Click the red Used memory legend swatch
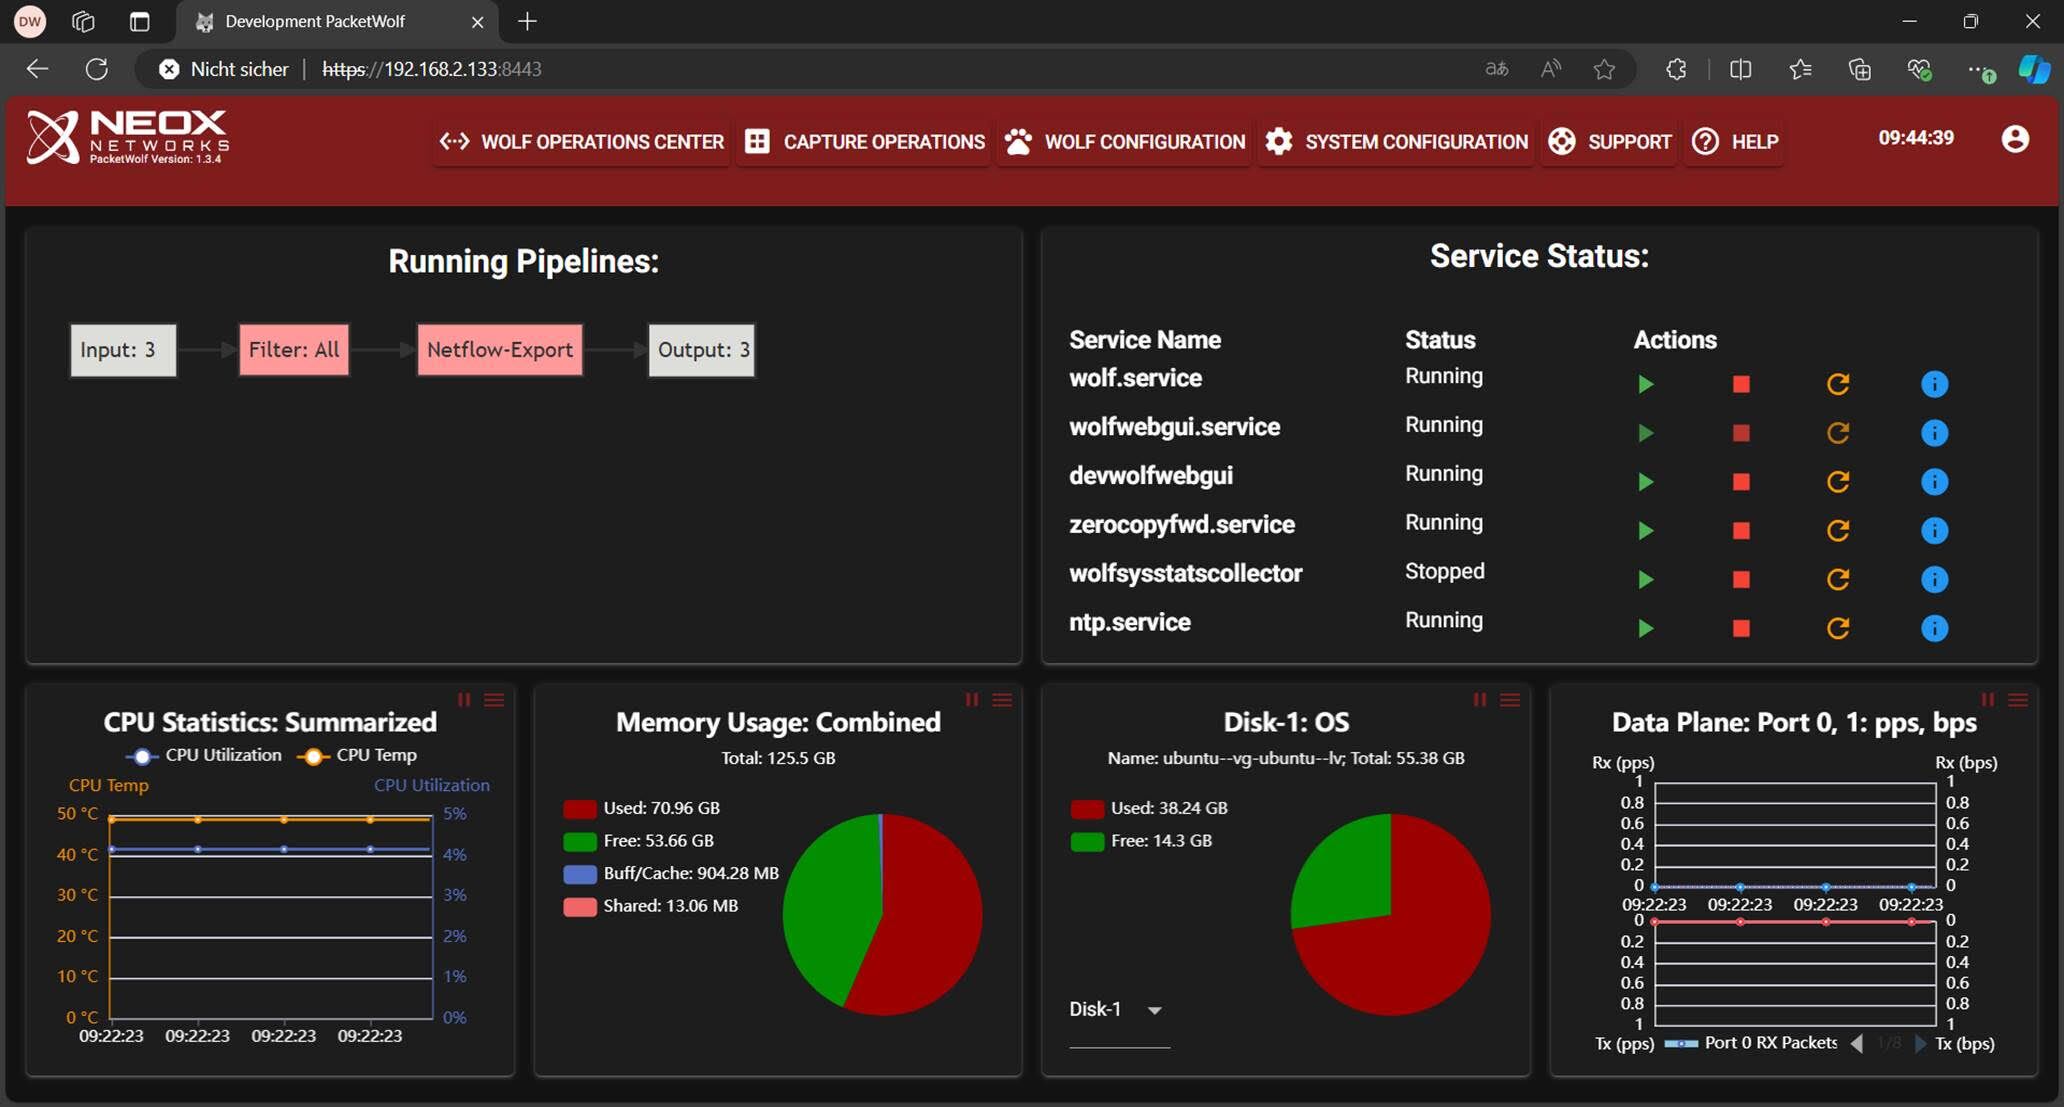 [580, 809]
